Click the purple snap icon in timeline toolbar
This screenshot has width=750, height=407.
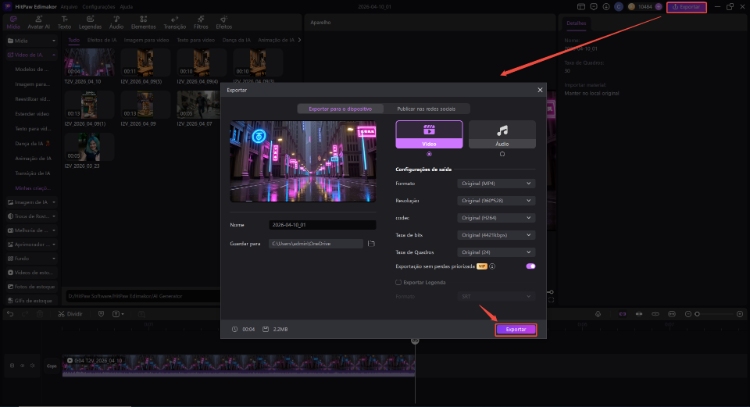point(622,314)
